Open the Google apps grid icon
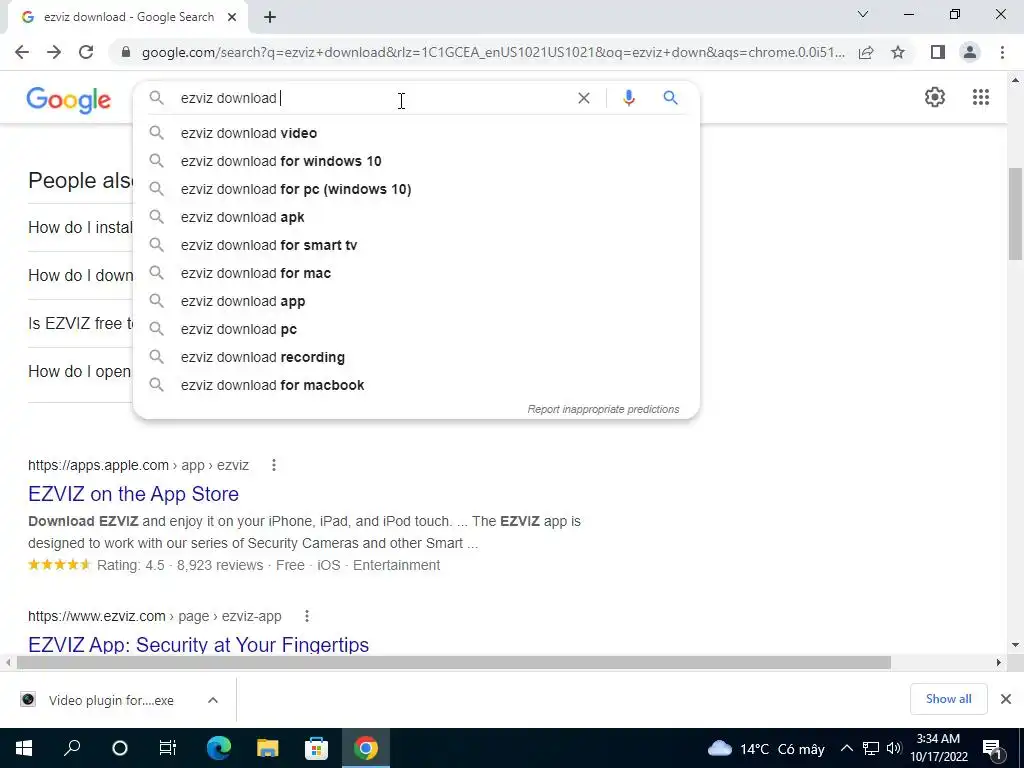Viewport: 1024px width, 768px height. tap(981, 97)
